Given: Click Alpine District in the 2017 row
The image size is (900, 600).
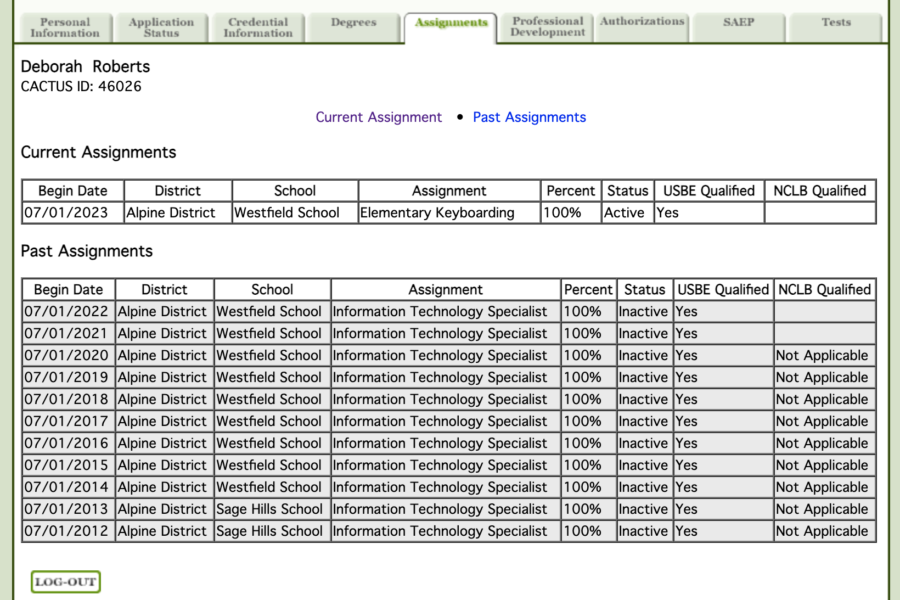Looking at the screenshot, I should click(x=165, y=421).
